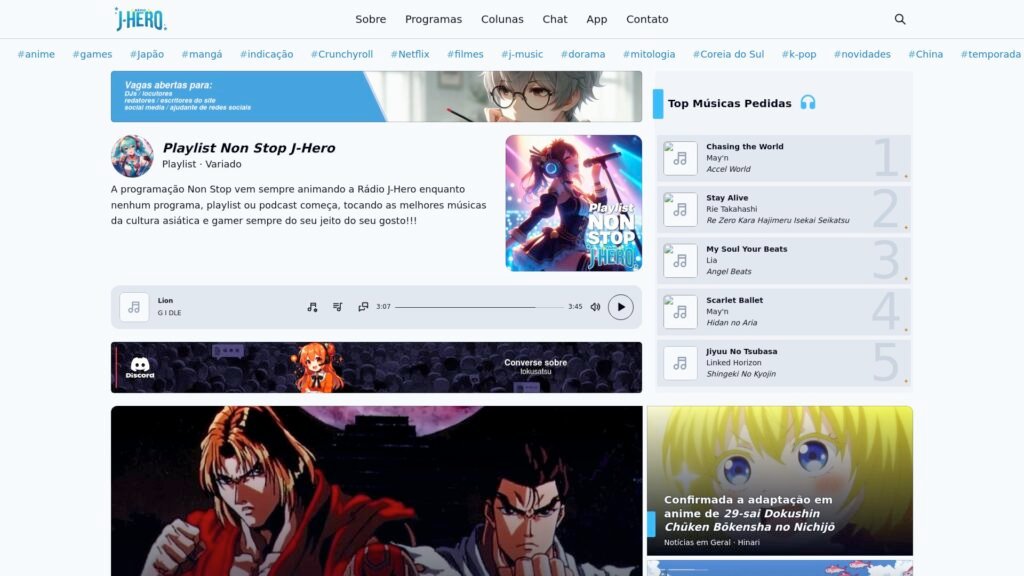The image size is (1024, 576).
Task: Click the Jiyuu No Tsubasa note icon
Action: (x=680, y=363)
